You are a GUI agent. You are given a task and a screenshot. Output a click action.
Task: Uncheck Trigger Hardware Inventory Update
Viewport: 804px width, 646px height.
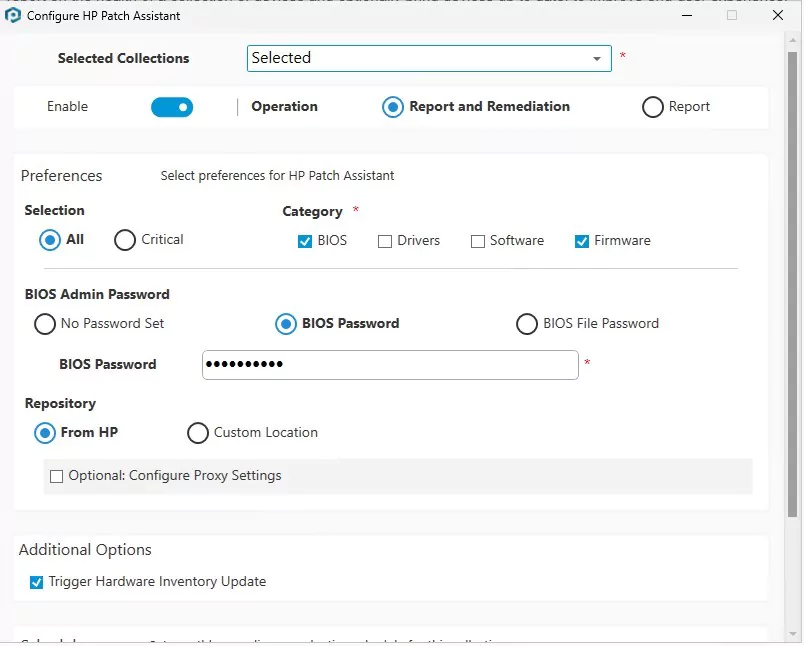(37, 582)
